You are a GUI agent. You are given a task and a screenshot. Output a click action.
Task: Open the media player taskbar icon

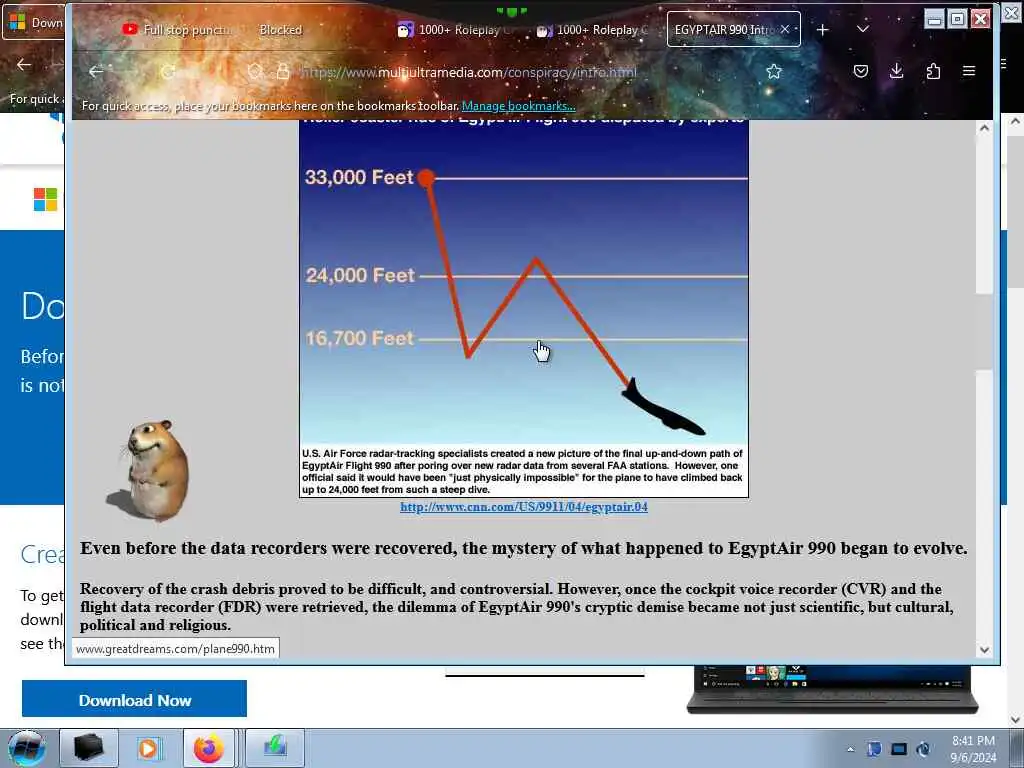149,748
